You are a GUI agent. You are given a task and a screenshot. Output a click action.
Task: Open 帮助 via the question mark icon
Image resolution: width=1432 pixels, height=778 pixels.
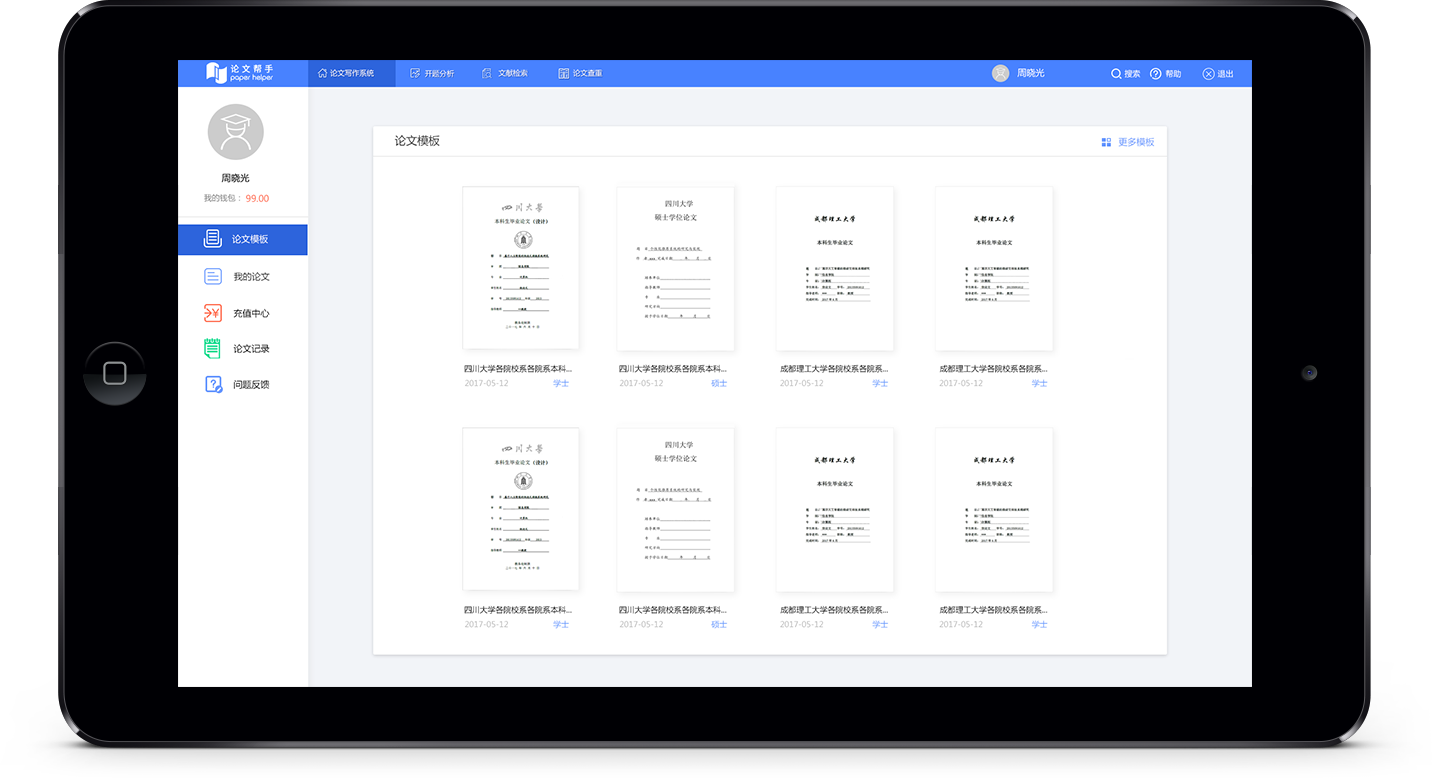(1155, 74)
